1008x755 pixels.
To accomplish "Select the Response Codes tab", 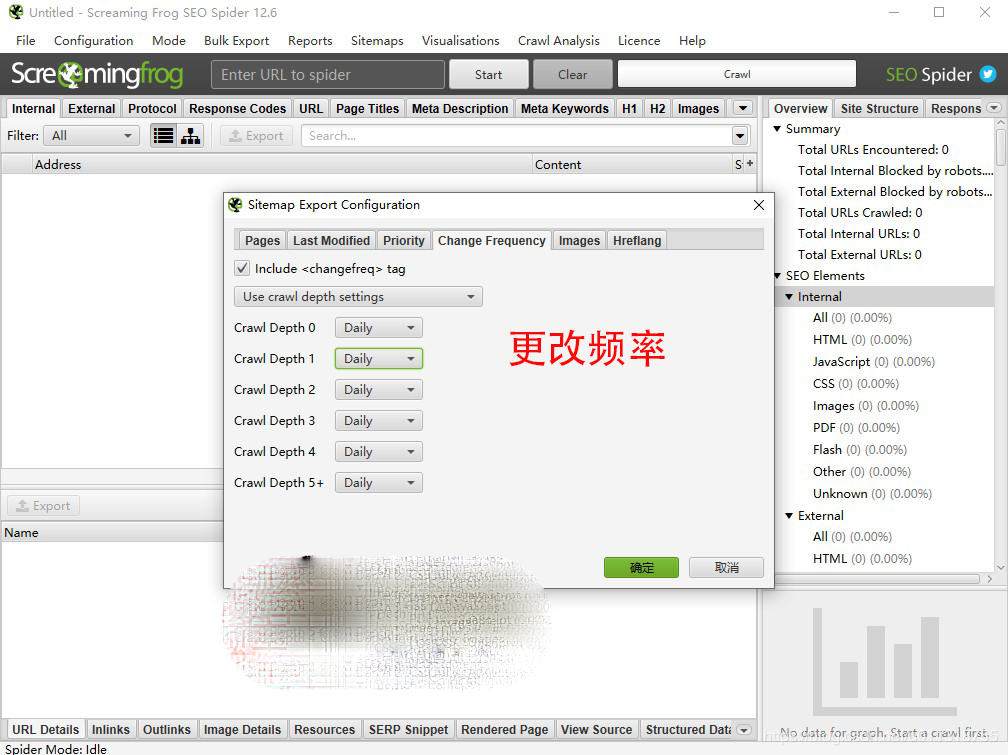I will 237,108.
